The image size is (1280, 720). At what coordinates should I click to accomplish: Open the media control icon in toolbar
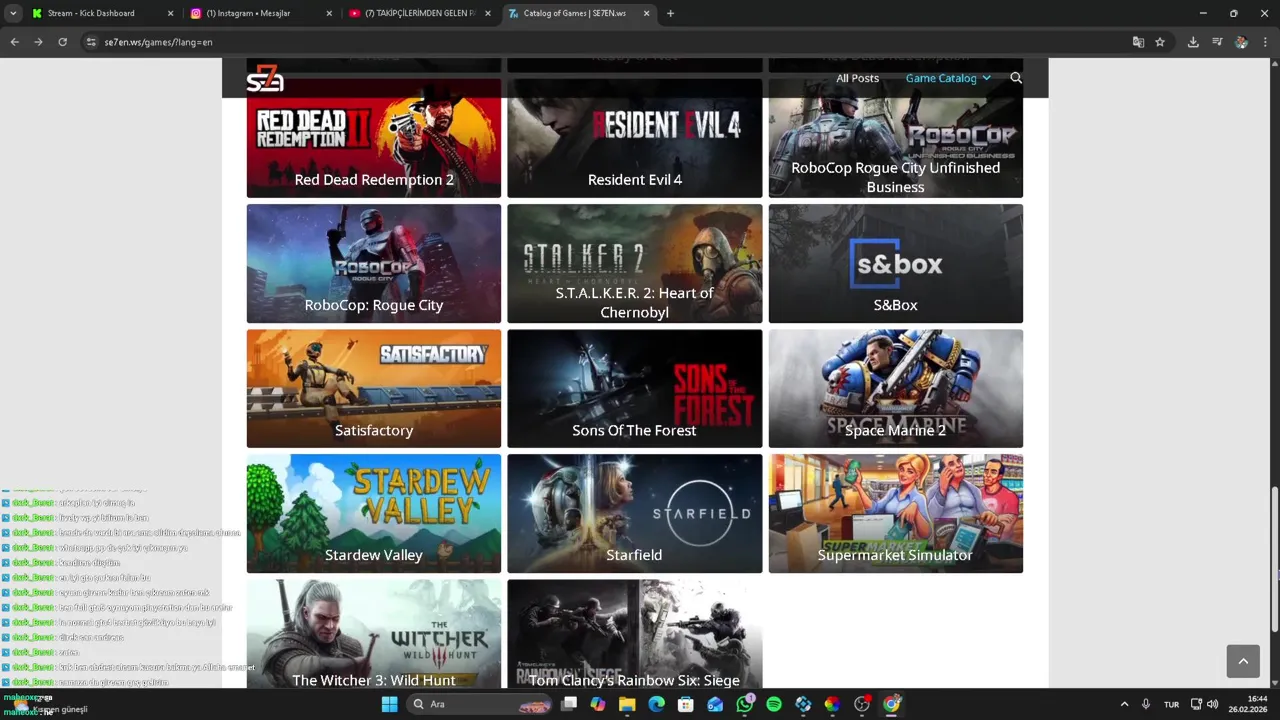(1217, 42)
